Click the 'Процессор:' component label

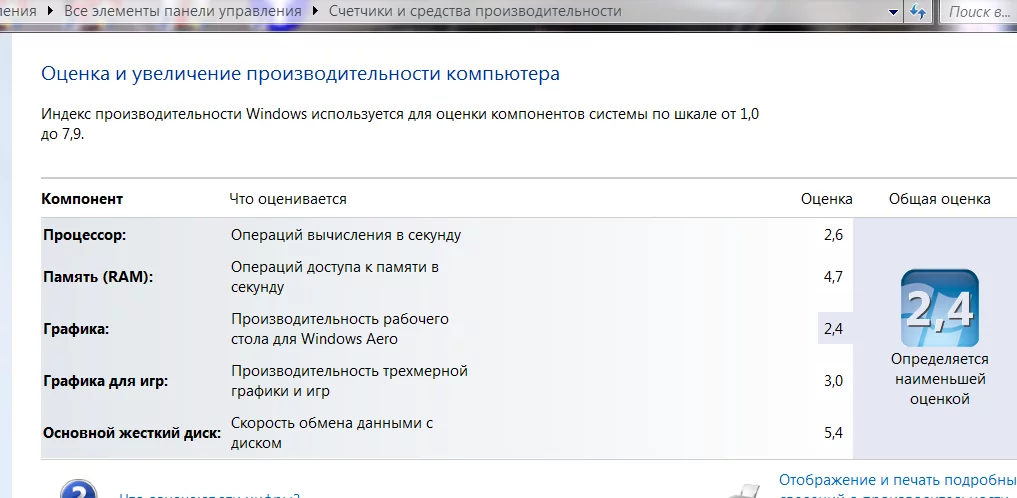pyautogui.click(x=84, y=235)
